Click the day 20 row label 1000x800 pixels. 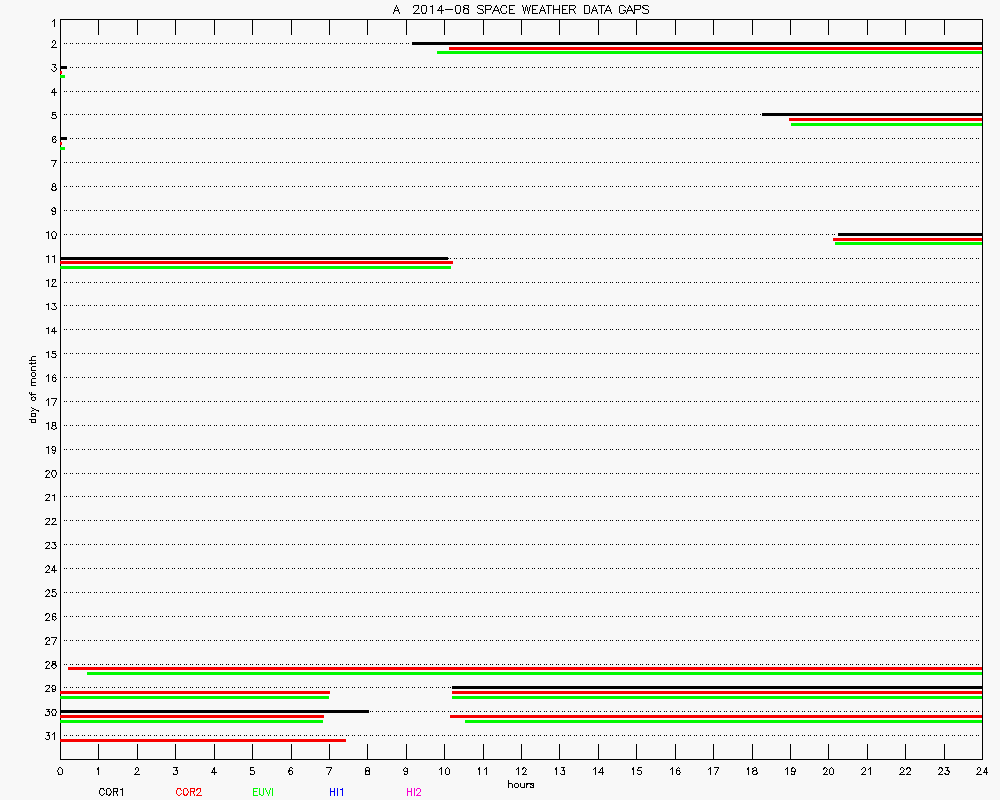point(50,473)
